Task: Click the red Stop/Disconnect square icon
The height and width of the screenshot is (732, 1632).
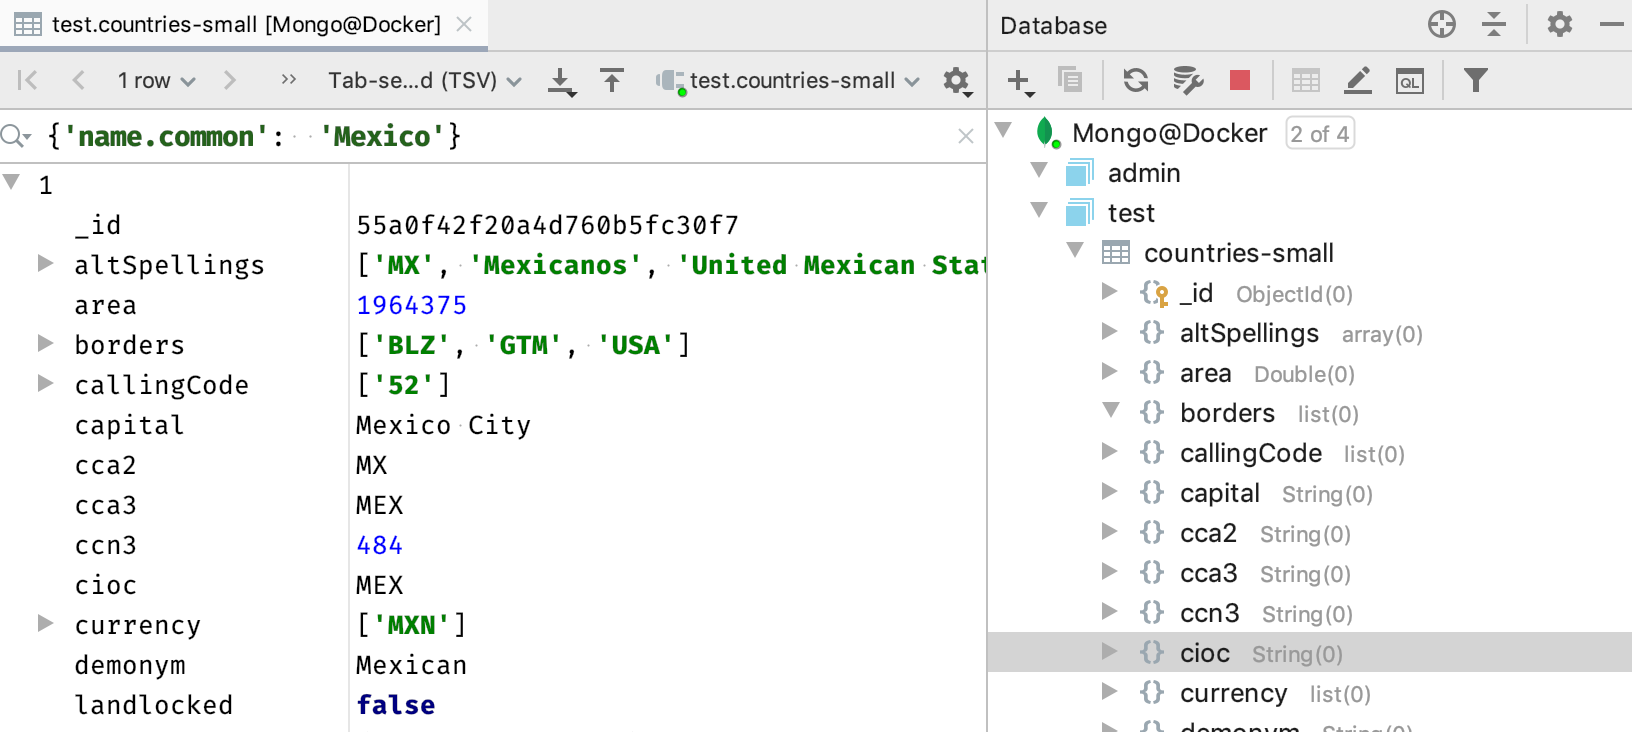Action: (1240, 80)
